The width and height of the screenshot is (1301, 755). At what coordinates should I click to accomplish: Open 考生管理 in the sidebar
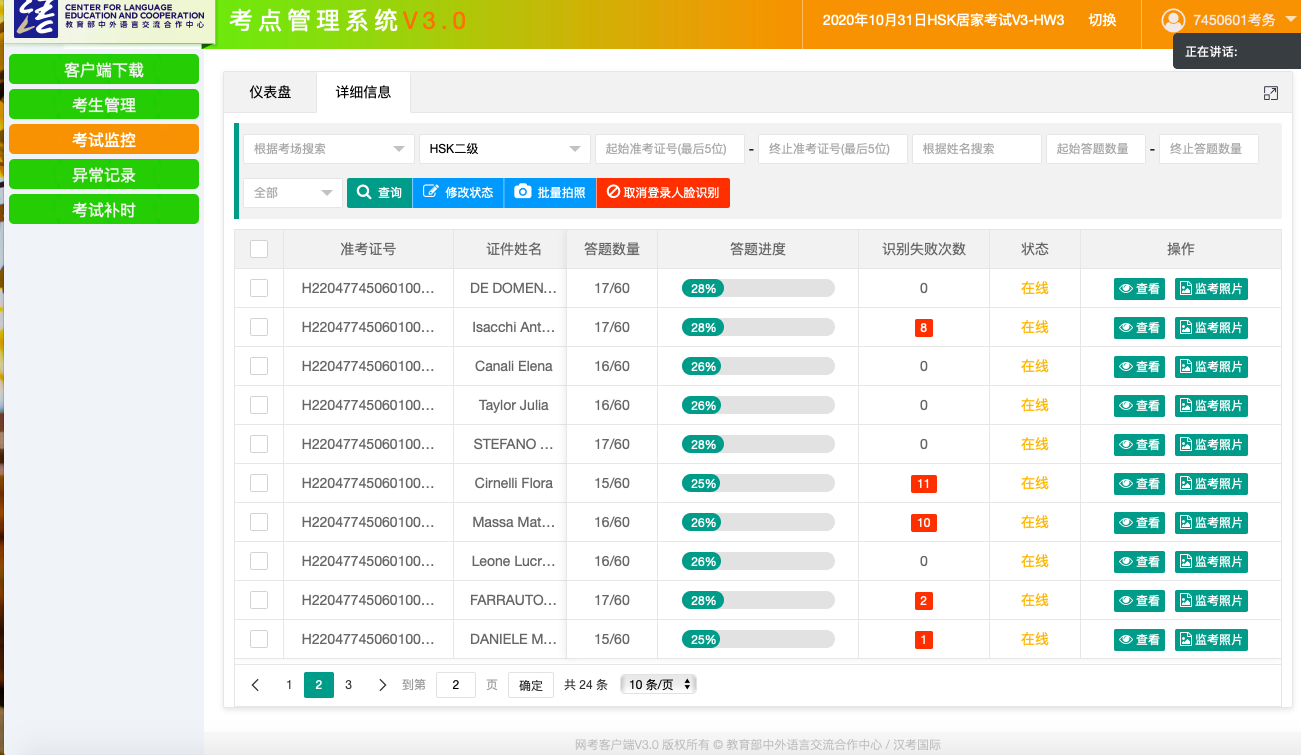(104, 105)
